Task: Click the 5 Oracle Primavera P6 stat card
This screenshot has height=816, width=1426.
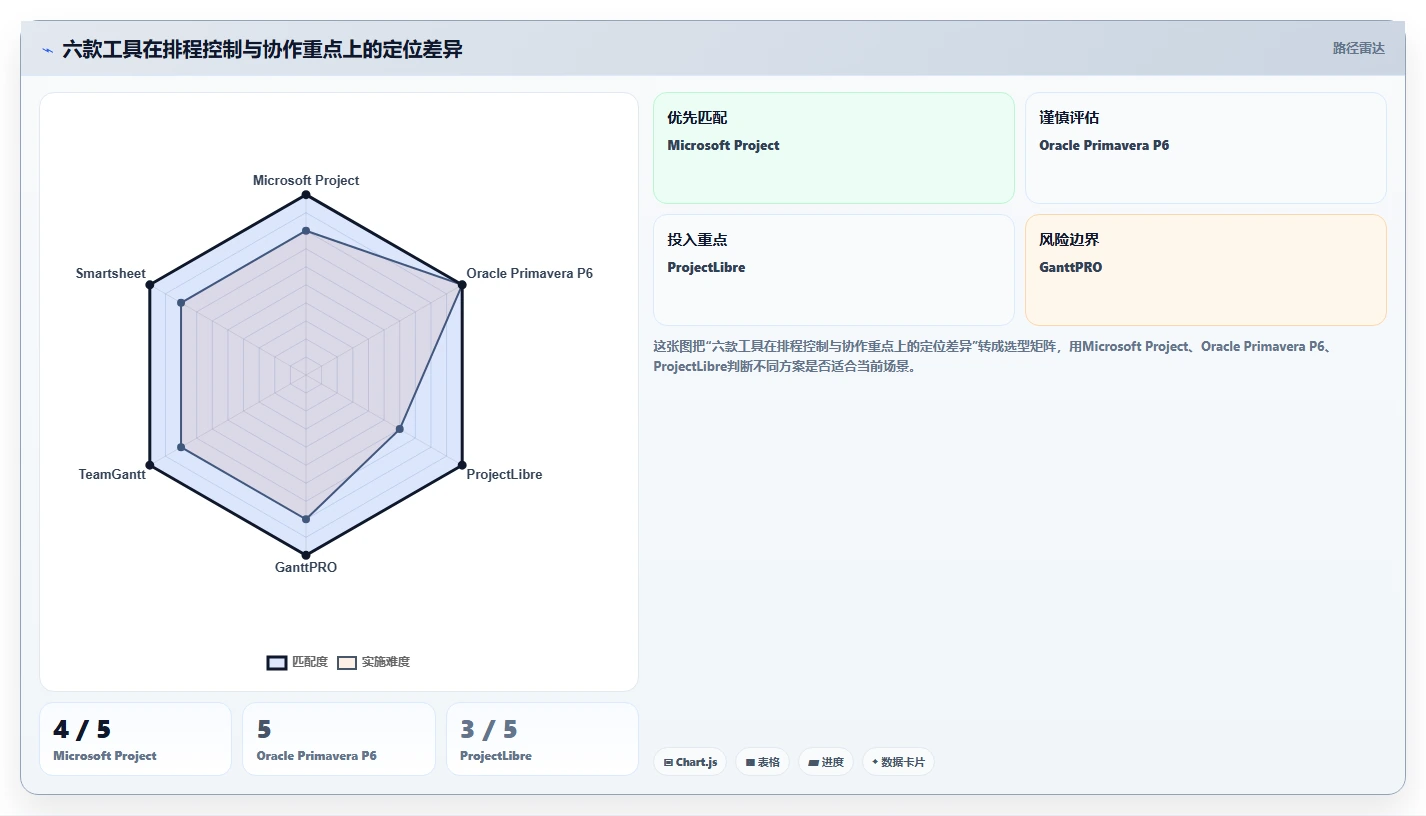Action: click(x=339, y=739)
